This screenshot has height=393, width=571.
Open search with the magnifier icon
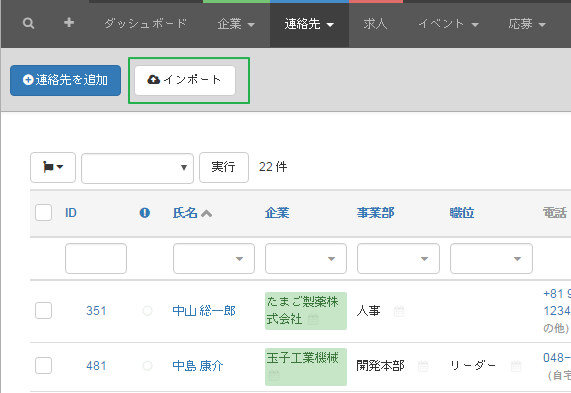(x=28, y=23)
